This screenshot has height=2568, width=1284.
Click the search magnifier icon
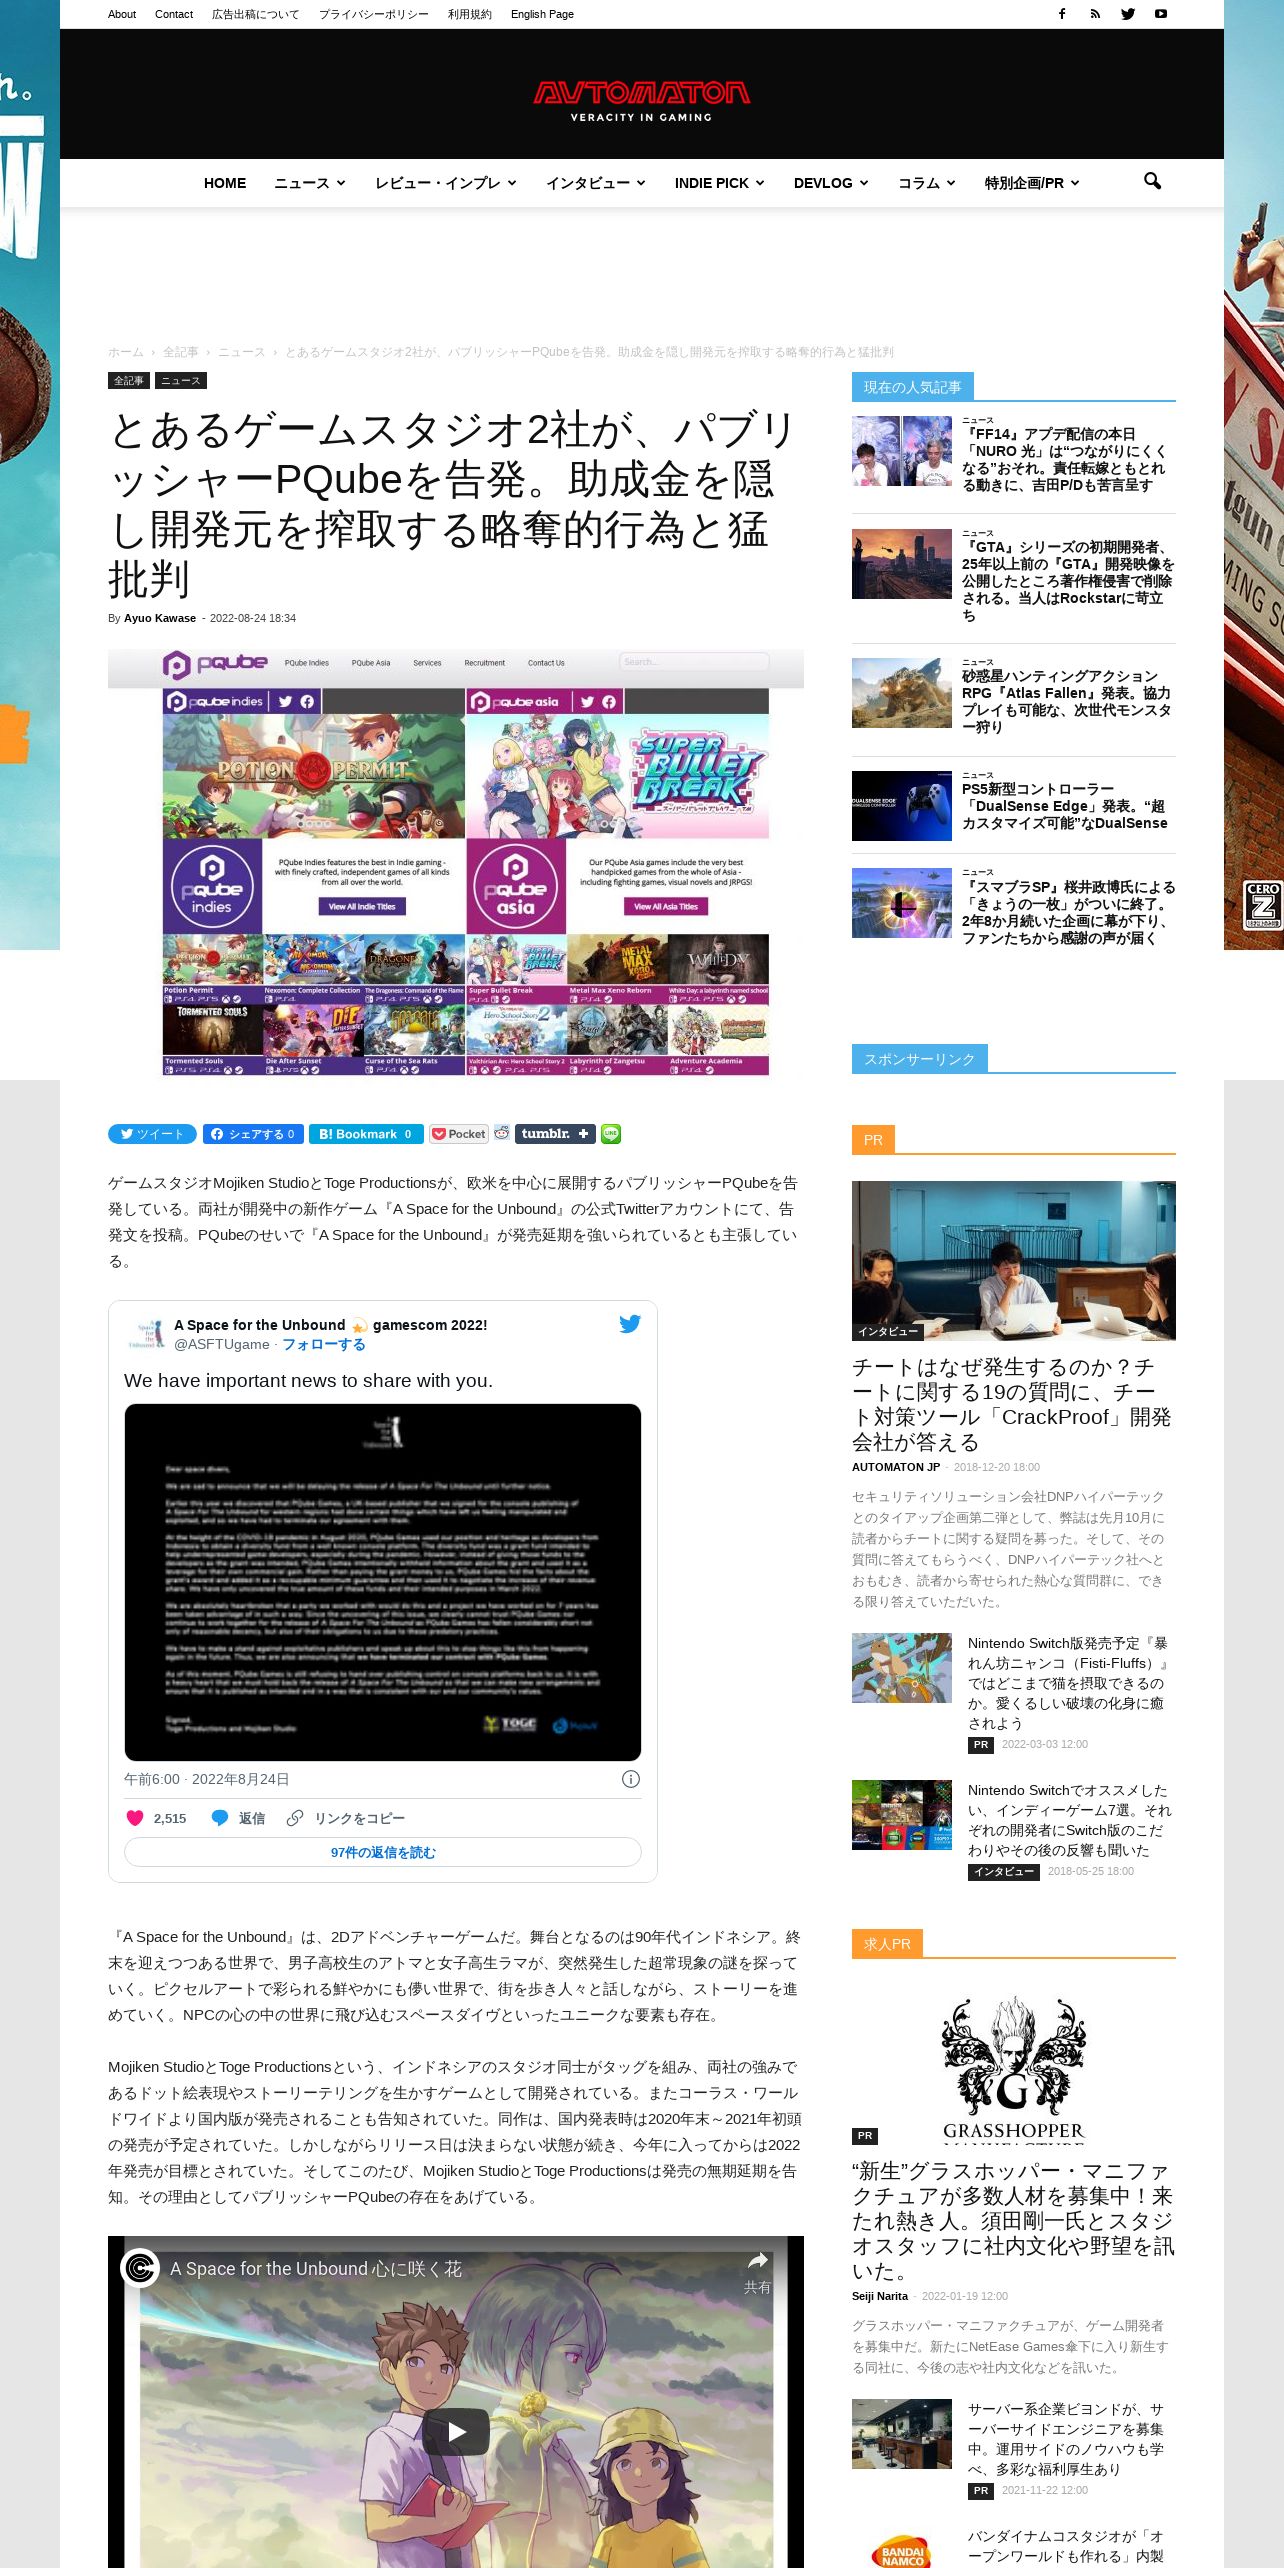click(x=1152, y=181)
